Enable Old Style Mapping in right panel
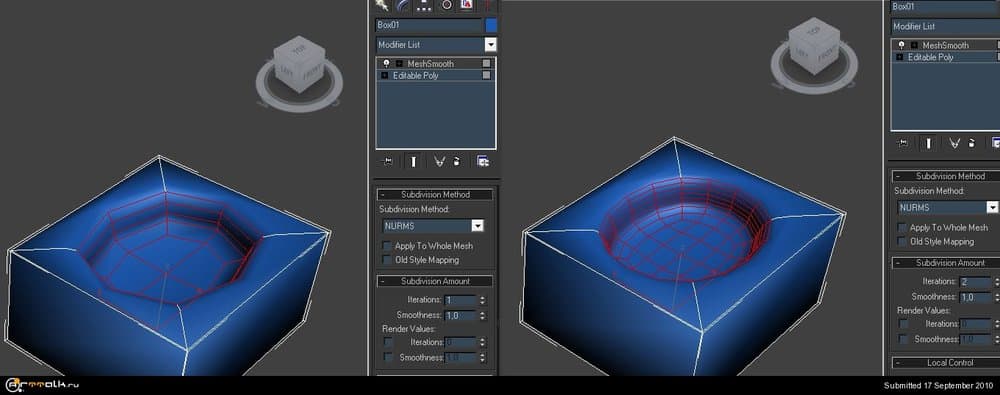 (x=902, y=241)
